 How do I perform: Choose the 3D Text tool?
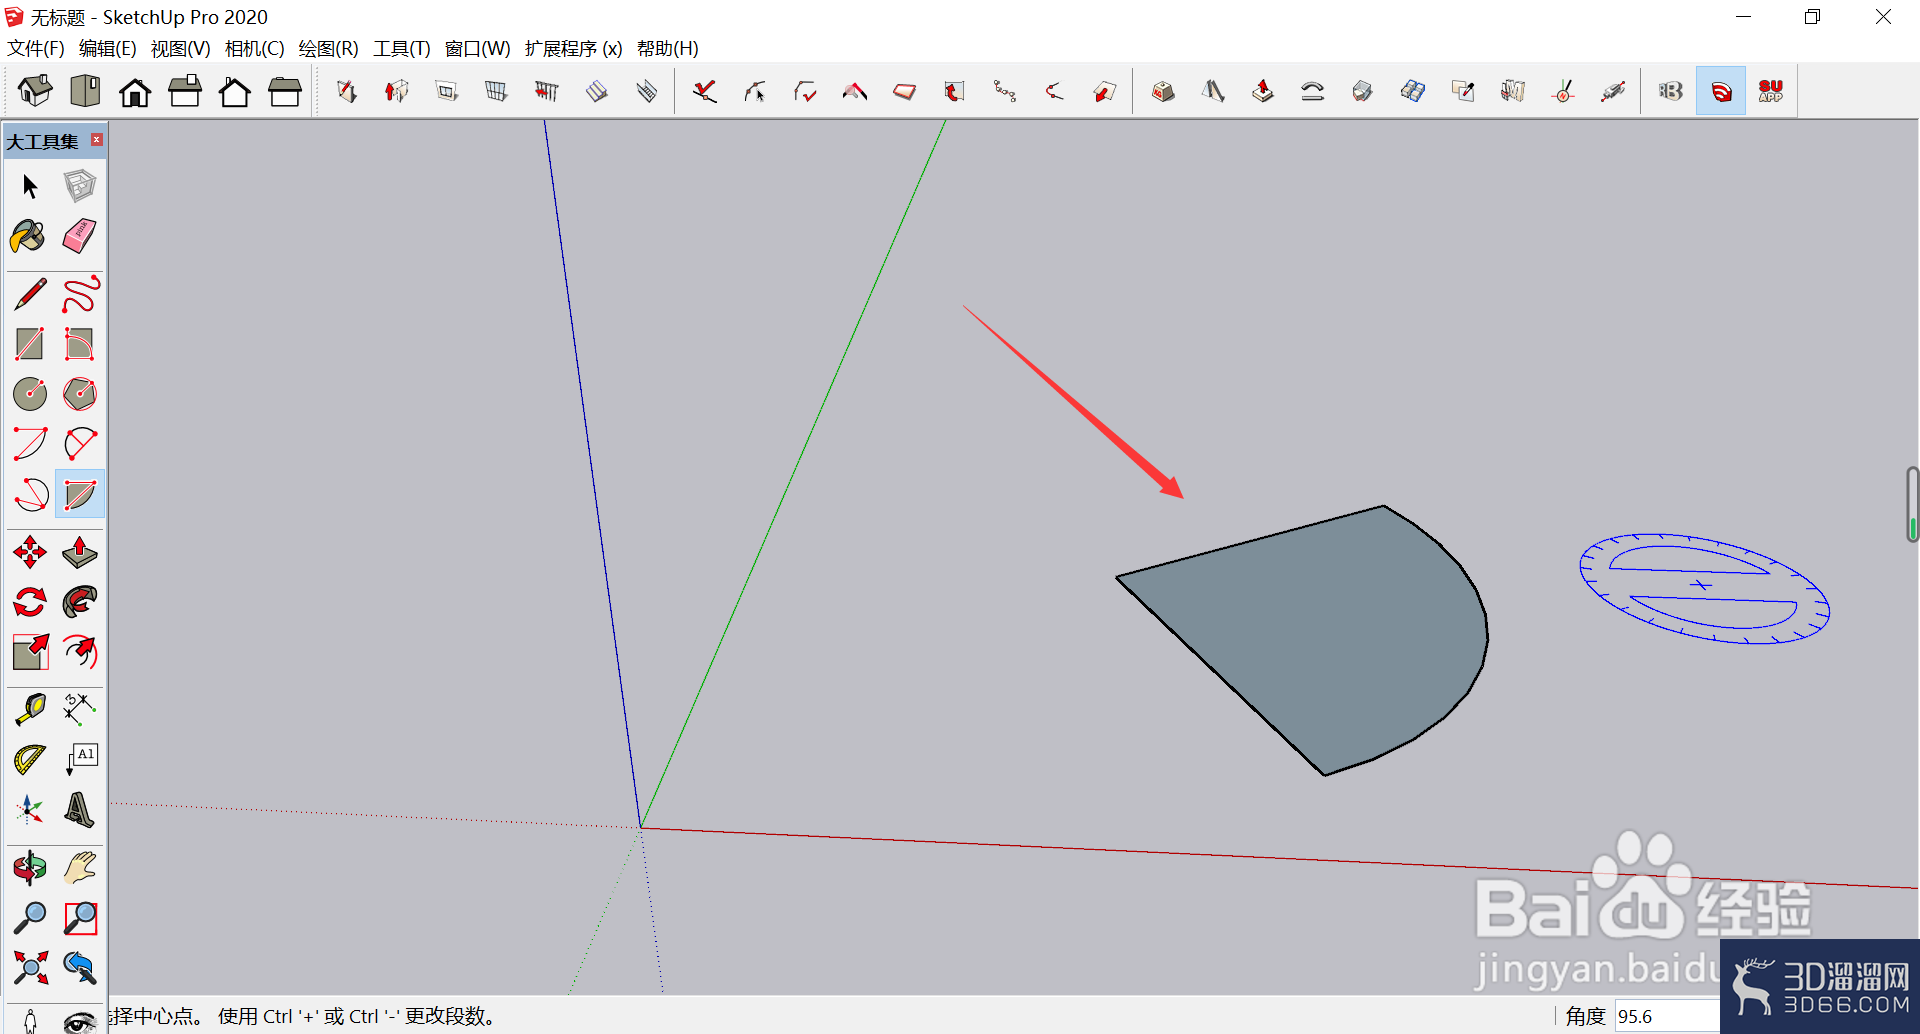click(80, 810)
